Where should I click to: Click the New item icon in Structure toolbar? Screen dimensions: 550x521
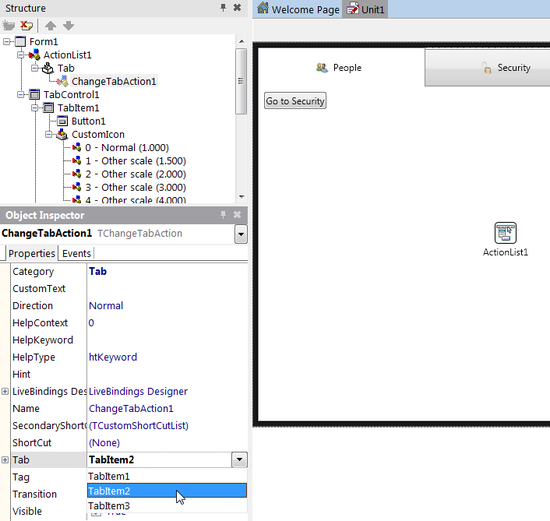click(x=9, y=26)
